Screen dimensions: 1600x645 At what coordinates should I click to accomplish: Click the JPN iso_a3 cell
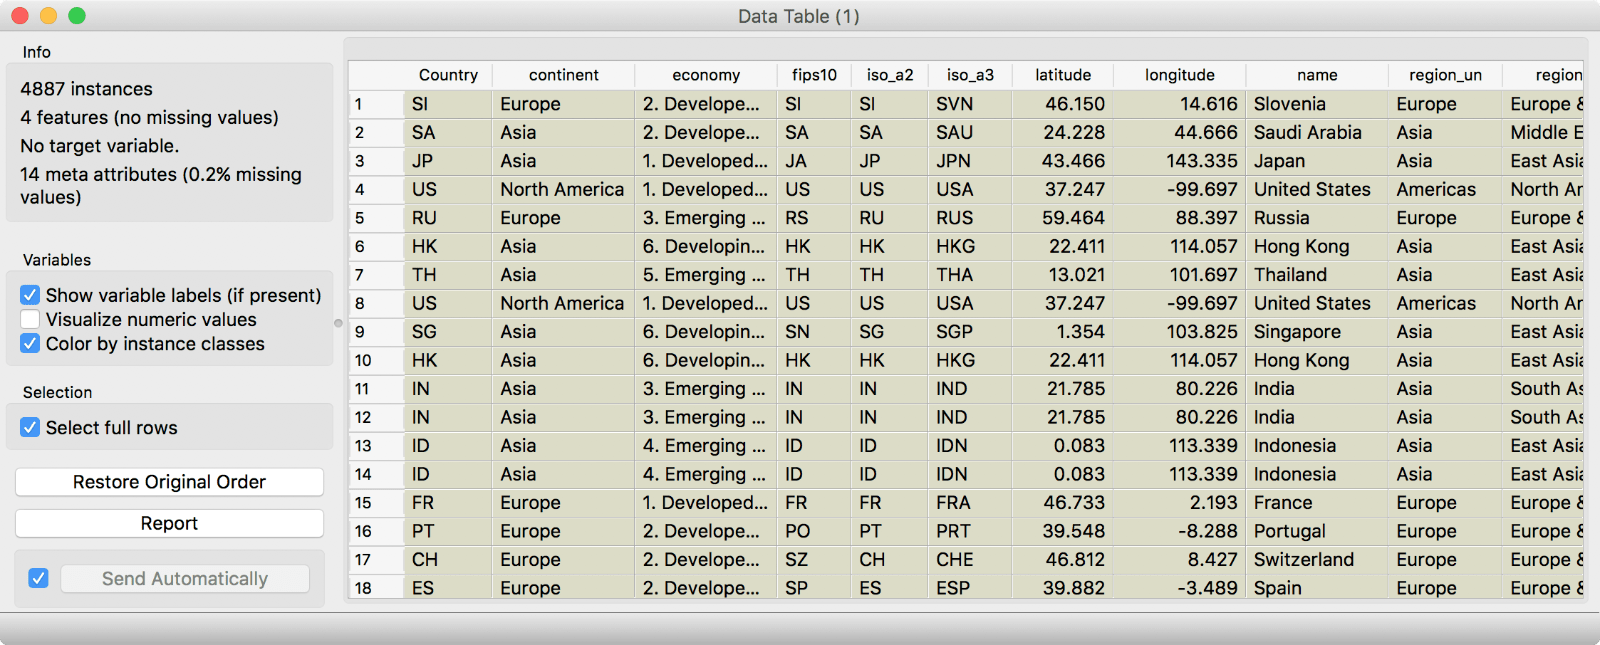[970, 161]
